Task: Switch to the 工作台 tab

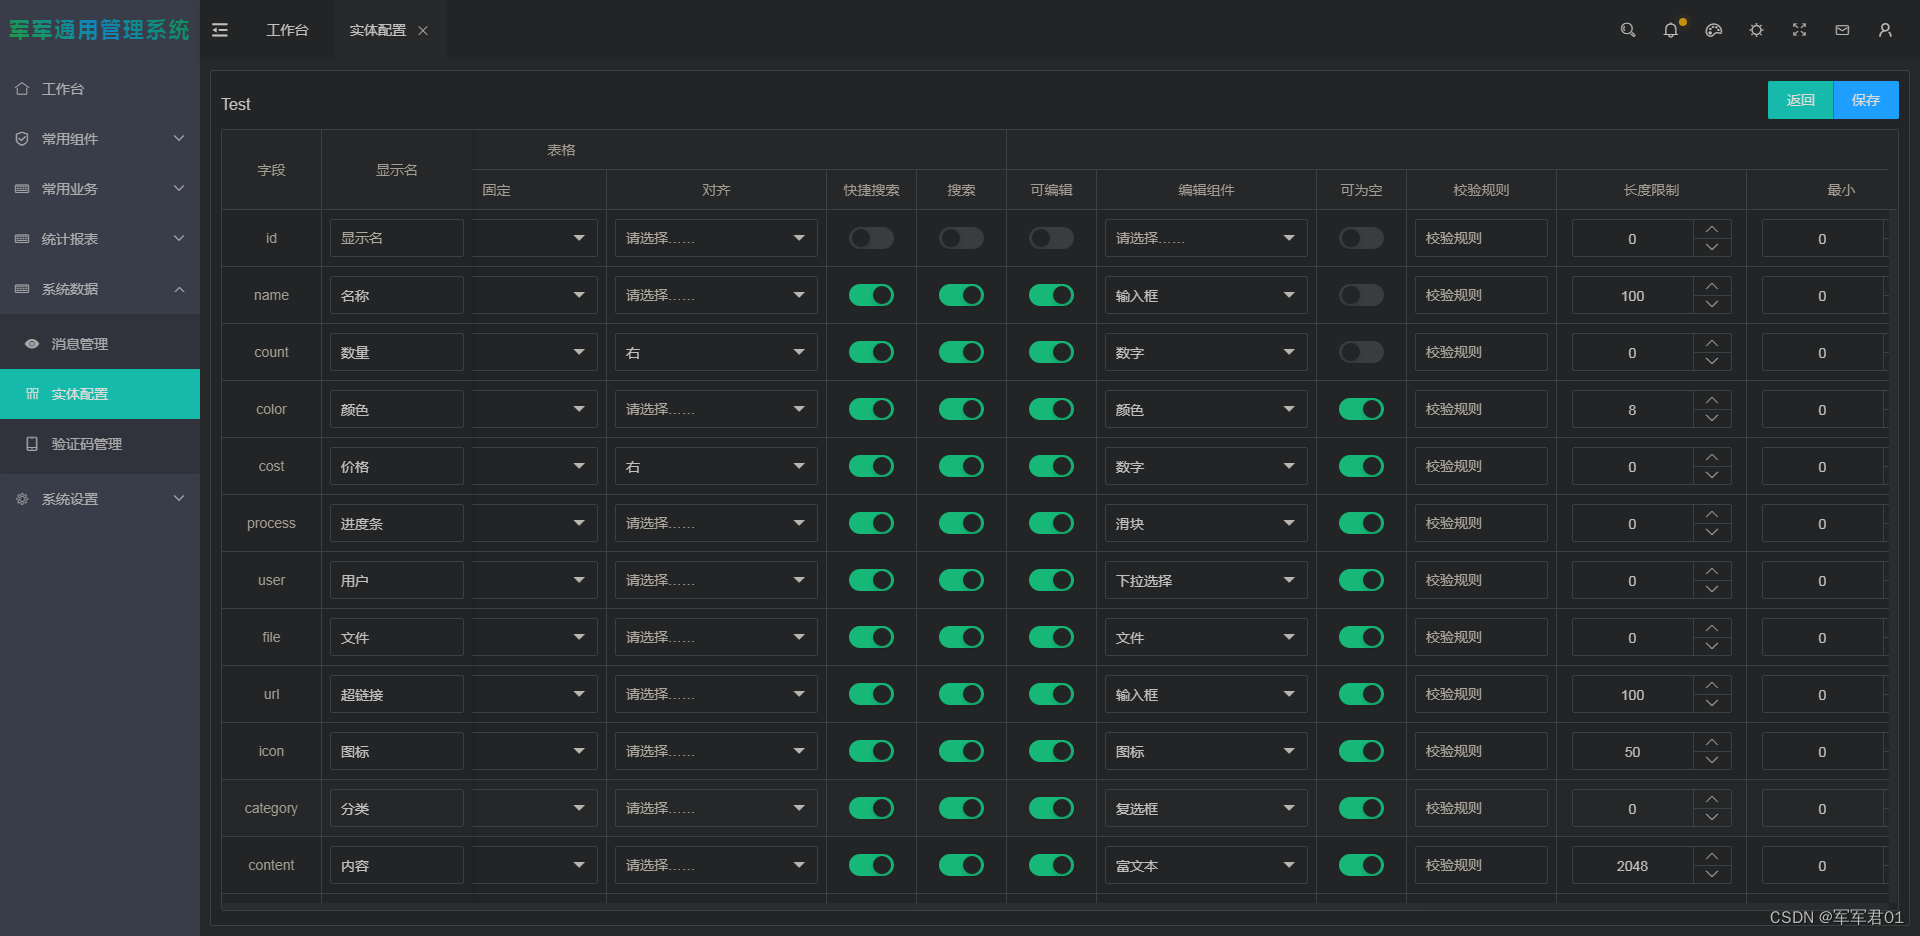Action: pyautogui.click(x=287, y=30)
